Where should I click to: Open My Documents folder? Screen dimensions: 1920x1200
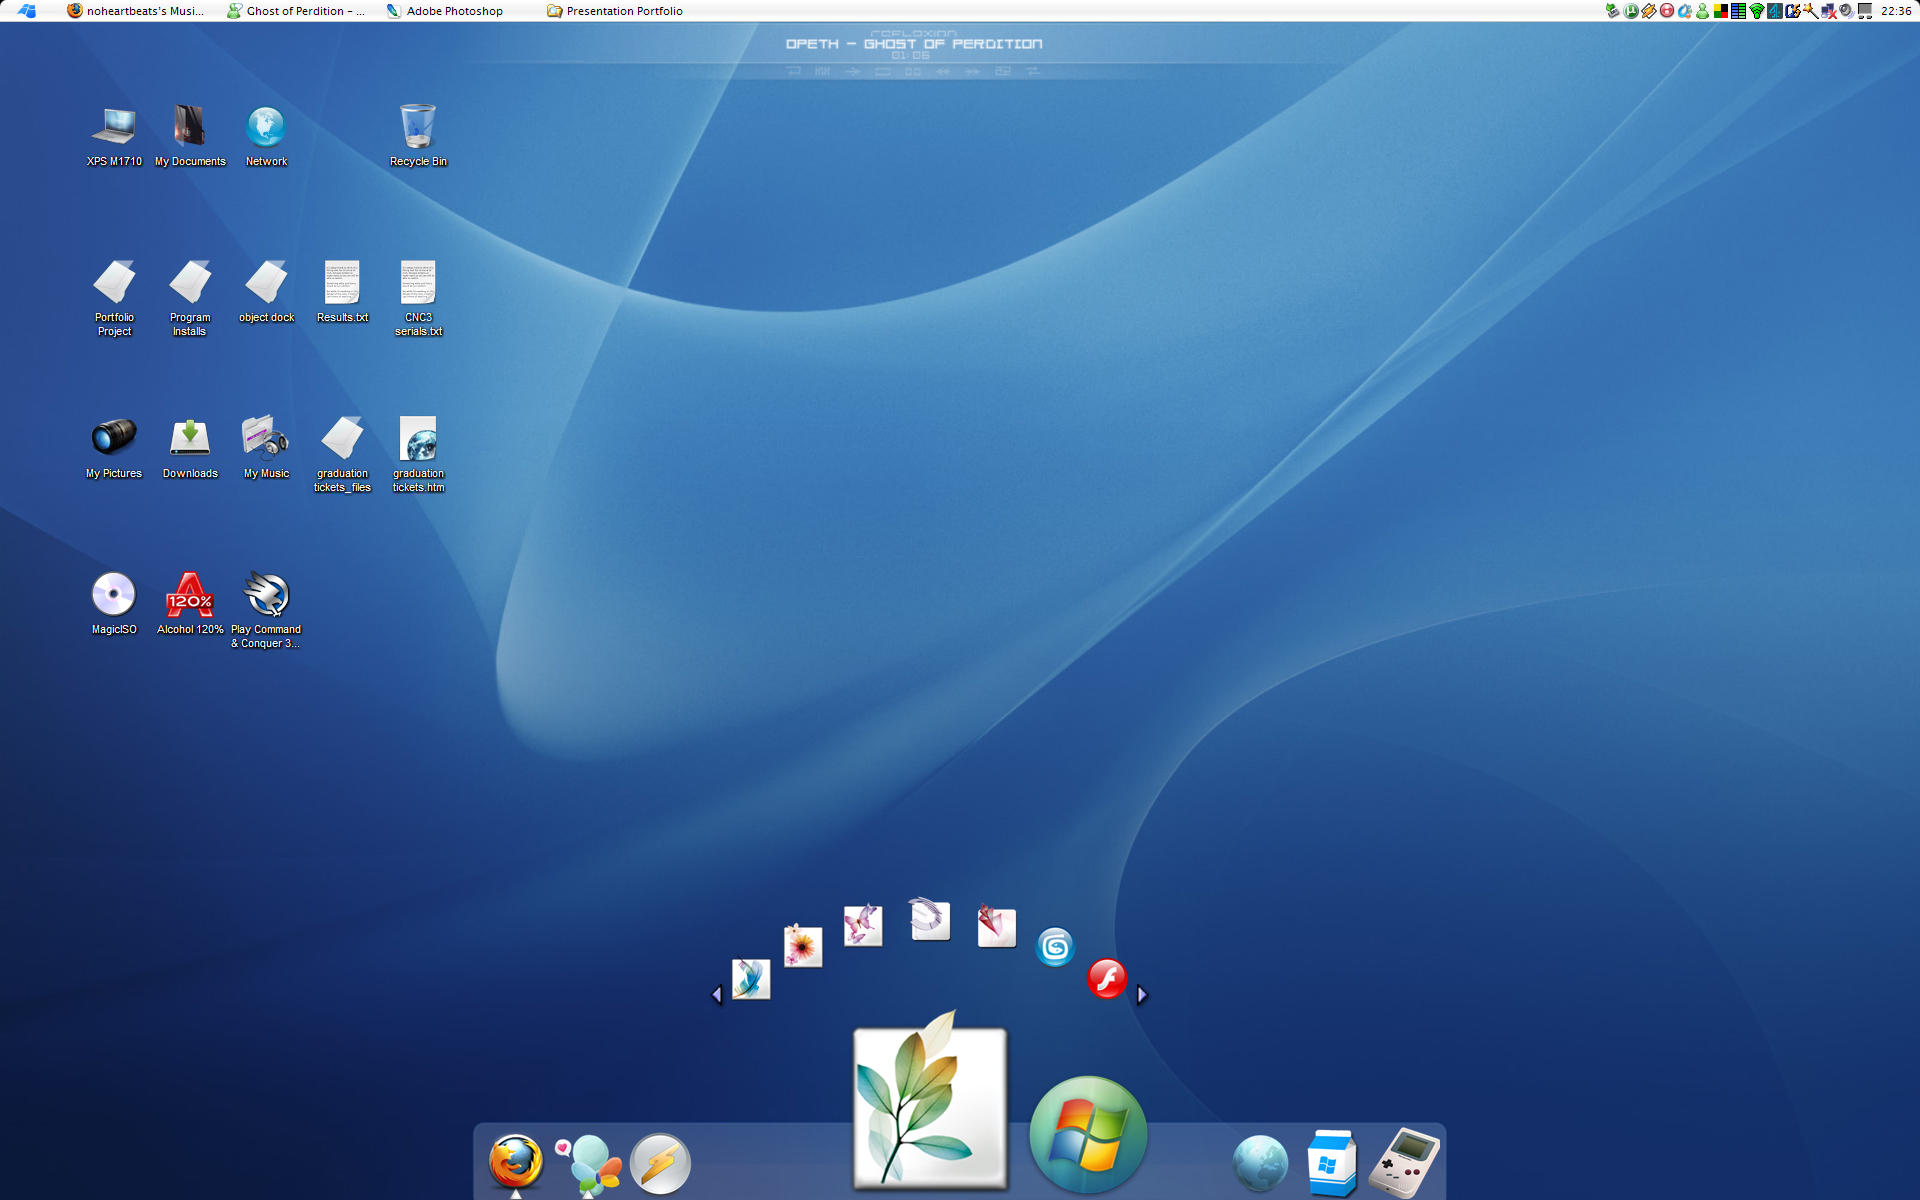[x=189, y=127]
